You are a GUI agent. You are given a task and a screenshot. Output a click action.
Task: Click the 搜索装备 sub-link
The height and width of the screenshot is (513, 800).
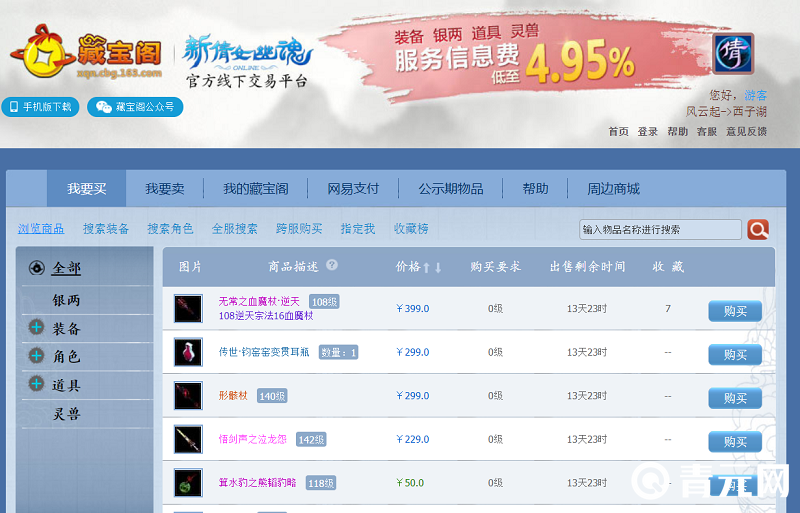106,229
